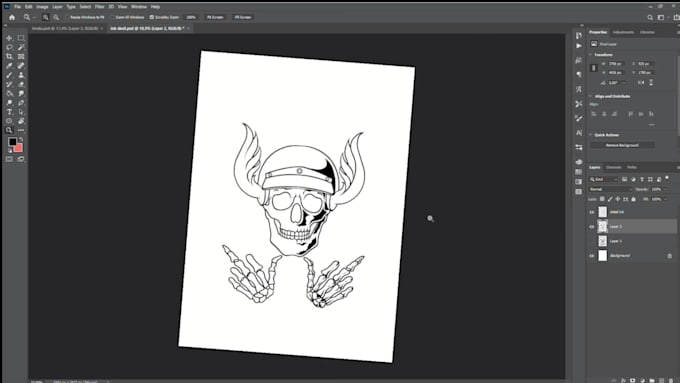The height and width of the screenshot is (383, 680).
Task: Select the Crop tool
Action: pos(9,56)
